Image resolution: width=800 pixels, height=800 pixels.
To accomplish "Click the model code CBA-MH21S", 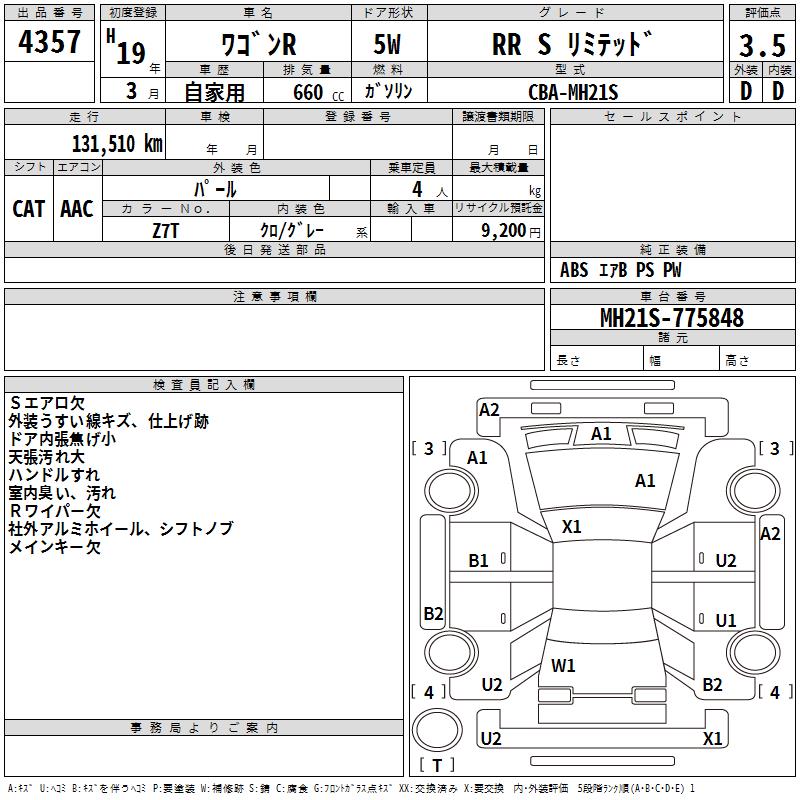I will pyautogui.click(x=573, y=92).
